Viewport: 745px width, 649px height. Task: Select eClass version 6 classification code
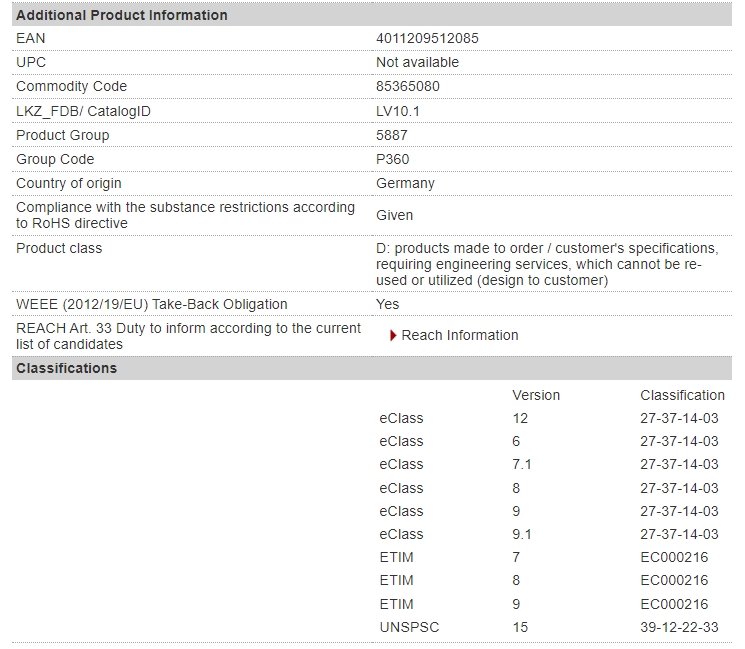(x=679, y=441)
